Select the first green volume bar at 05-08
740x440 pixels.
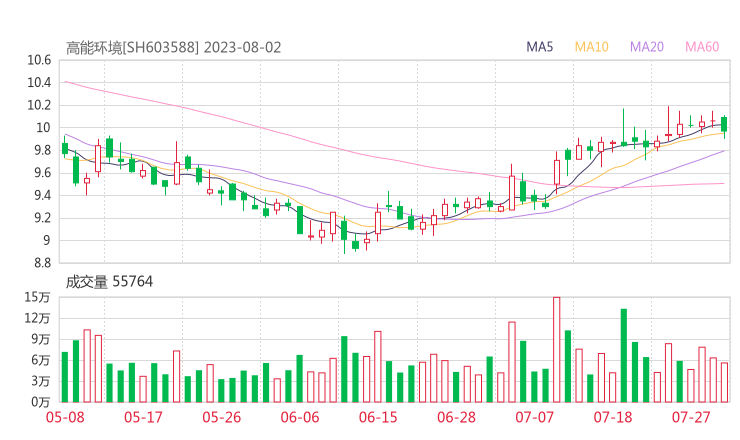pos(65,377)
